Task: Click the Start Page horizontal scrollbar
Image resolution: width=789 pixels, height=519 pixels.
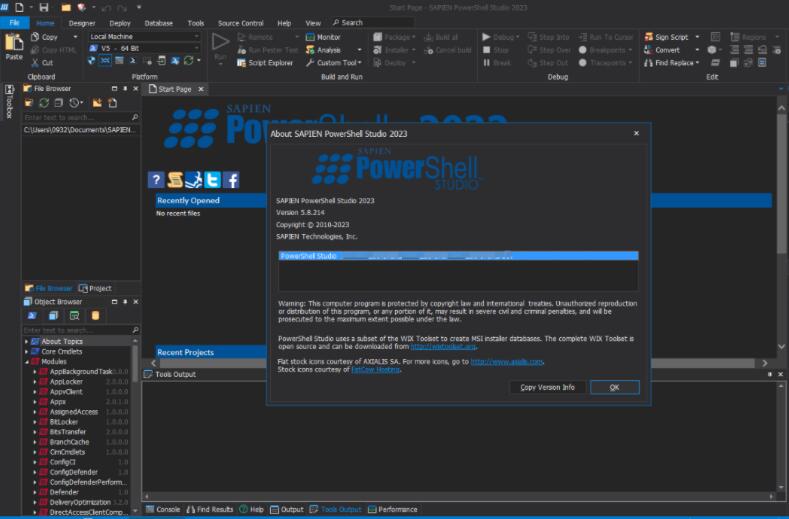Action: click(459, 363)
